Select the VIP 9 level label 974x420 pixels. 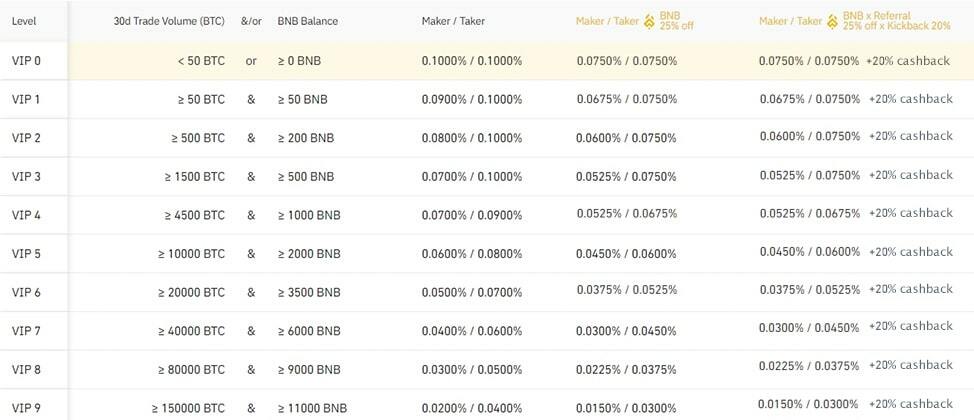pos(26,407)
